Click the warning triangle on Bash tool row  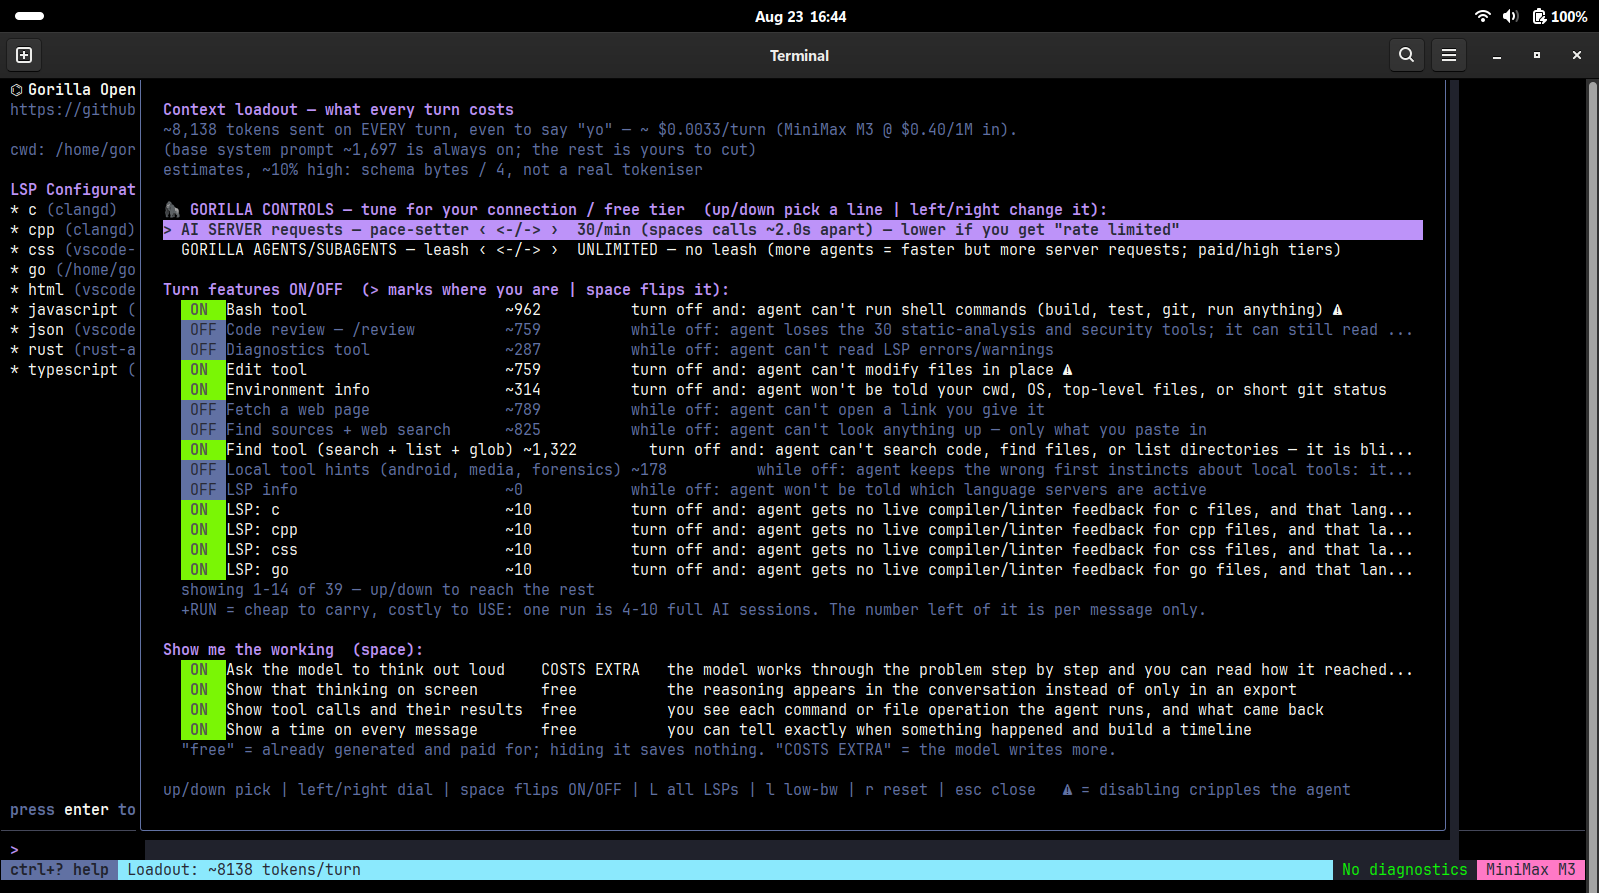tap(1337, 310)
